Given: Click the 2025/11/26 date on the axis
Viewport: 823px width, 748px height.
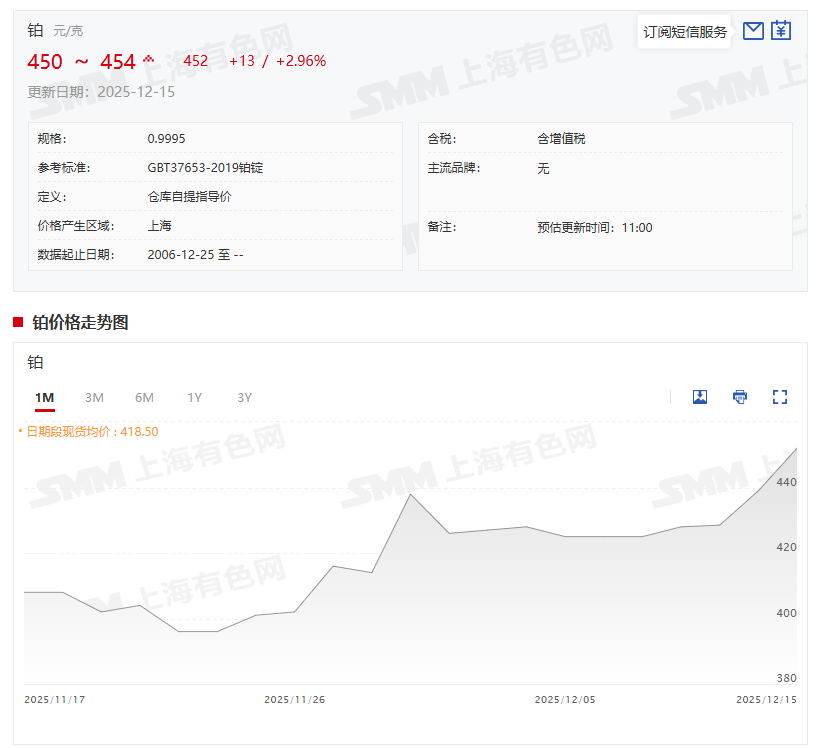Looking at the screenshot, I should [294, 700].
